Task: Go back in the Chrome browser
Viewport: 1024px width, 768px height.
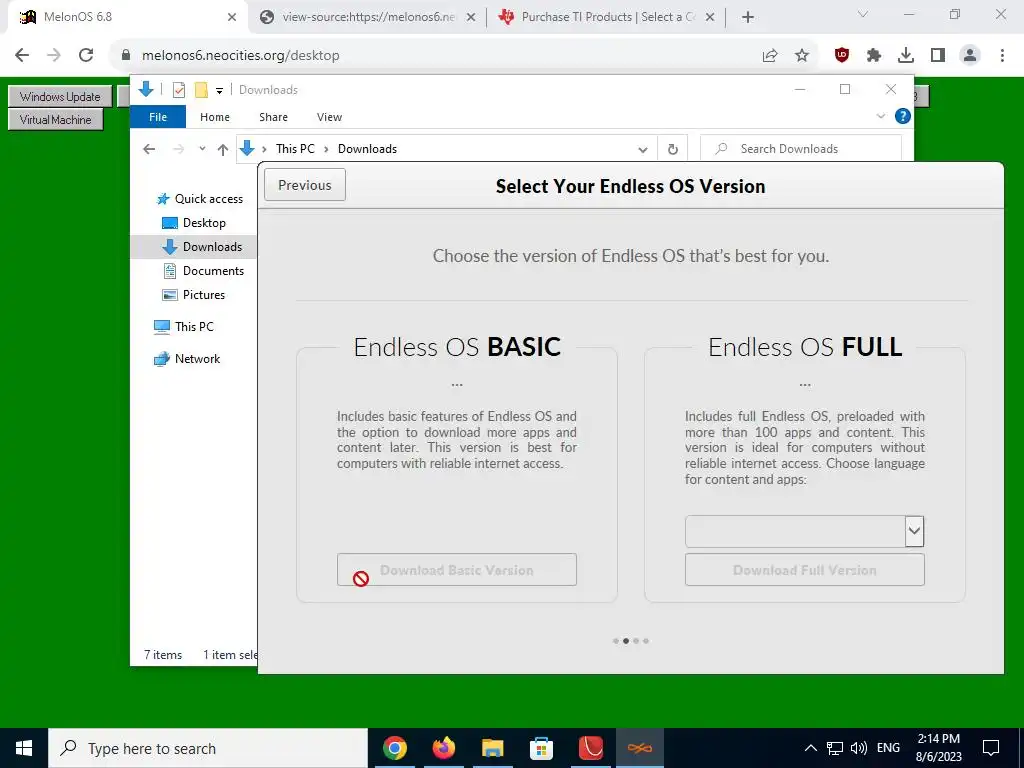Action: pos(22,56)
